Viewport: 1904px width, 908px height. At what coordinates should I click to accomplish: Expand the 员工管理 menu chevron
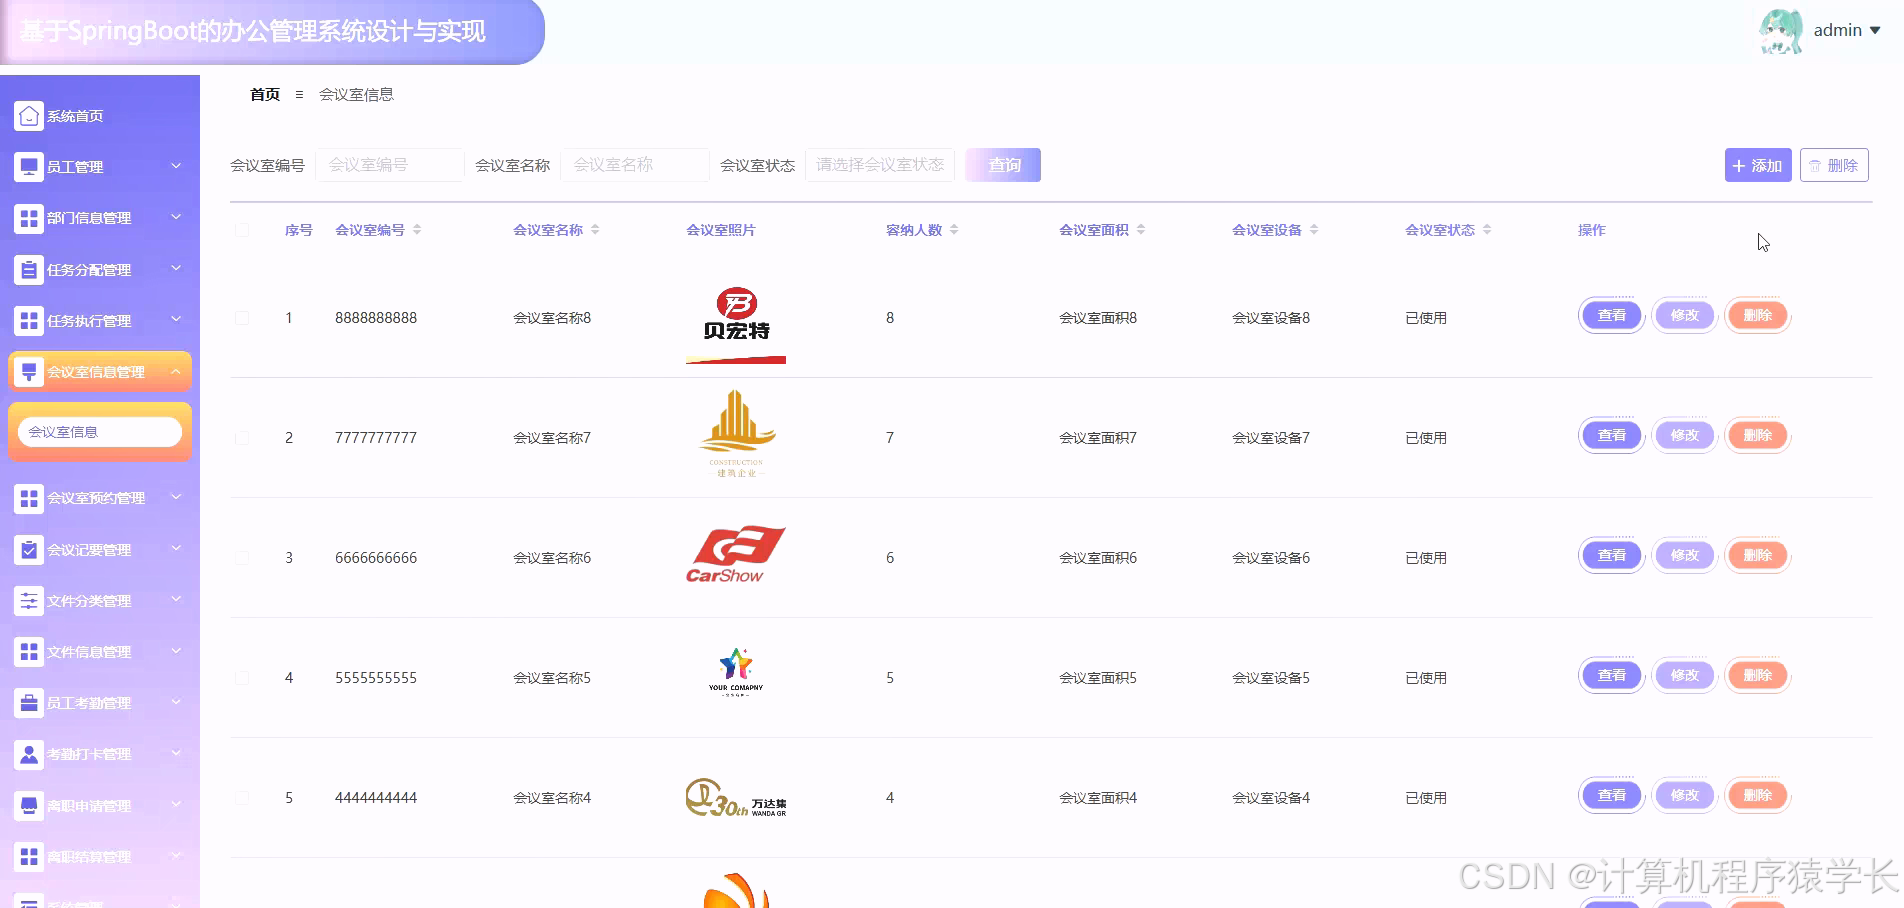(176, 166)
